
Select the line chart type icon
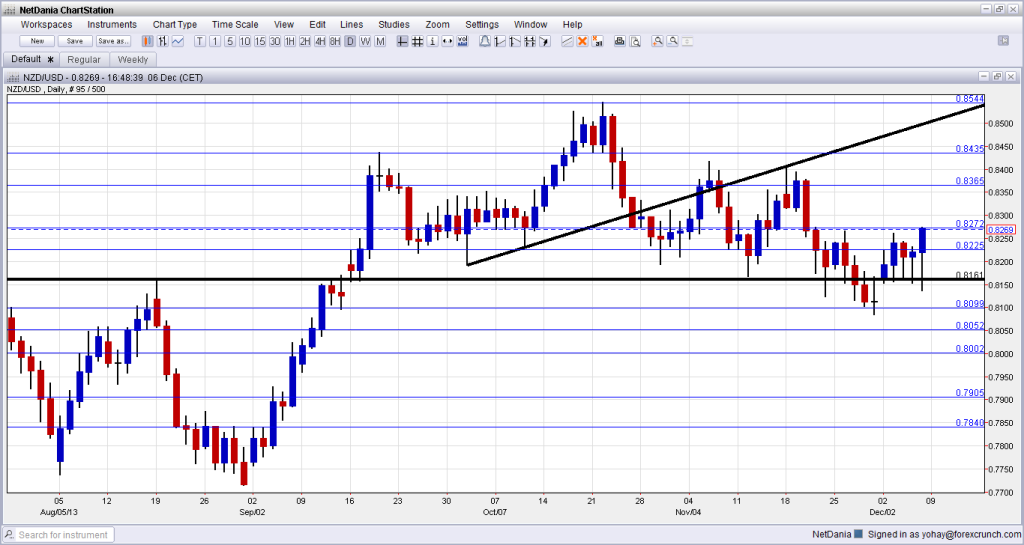(178, 41)
